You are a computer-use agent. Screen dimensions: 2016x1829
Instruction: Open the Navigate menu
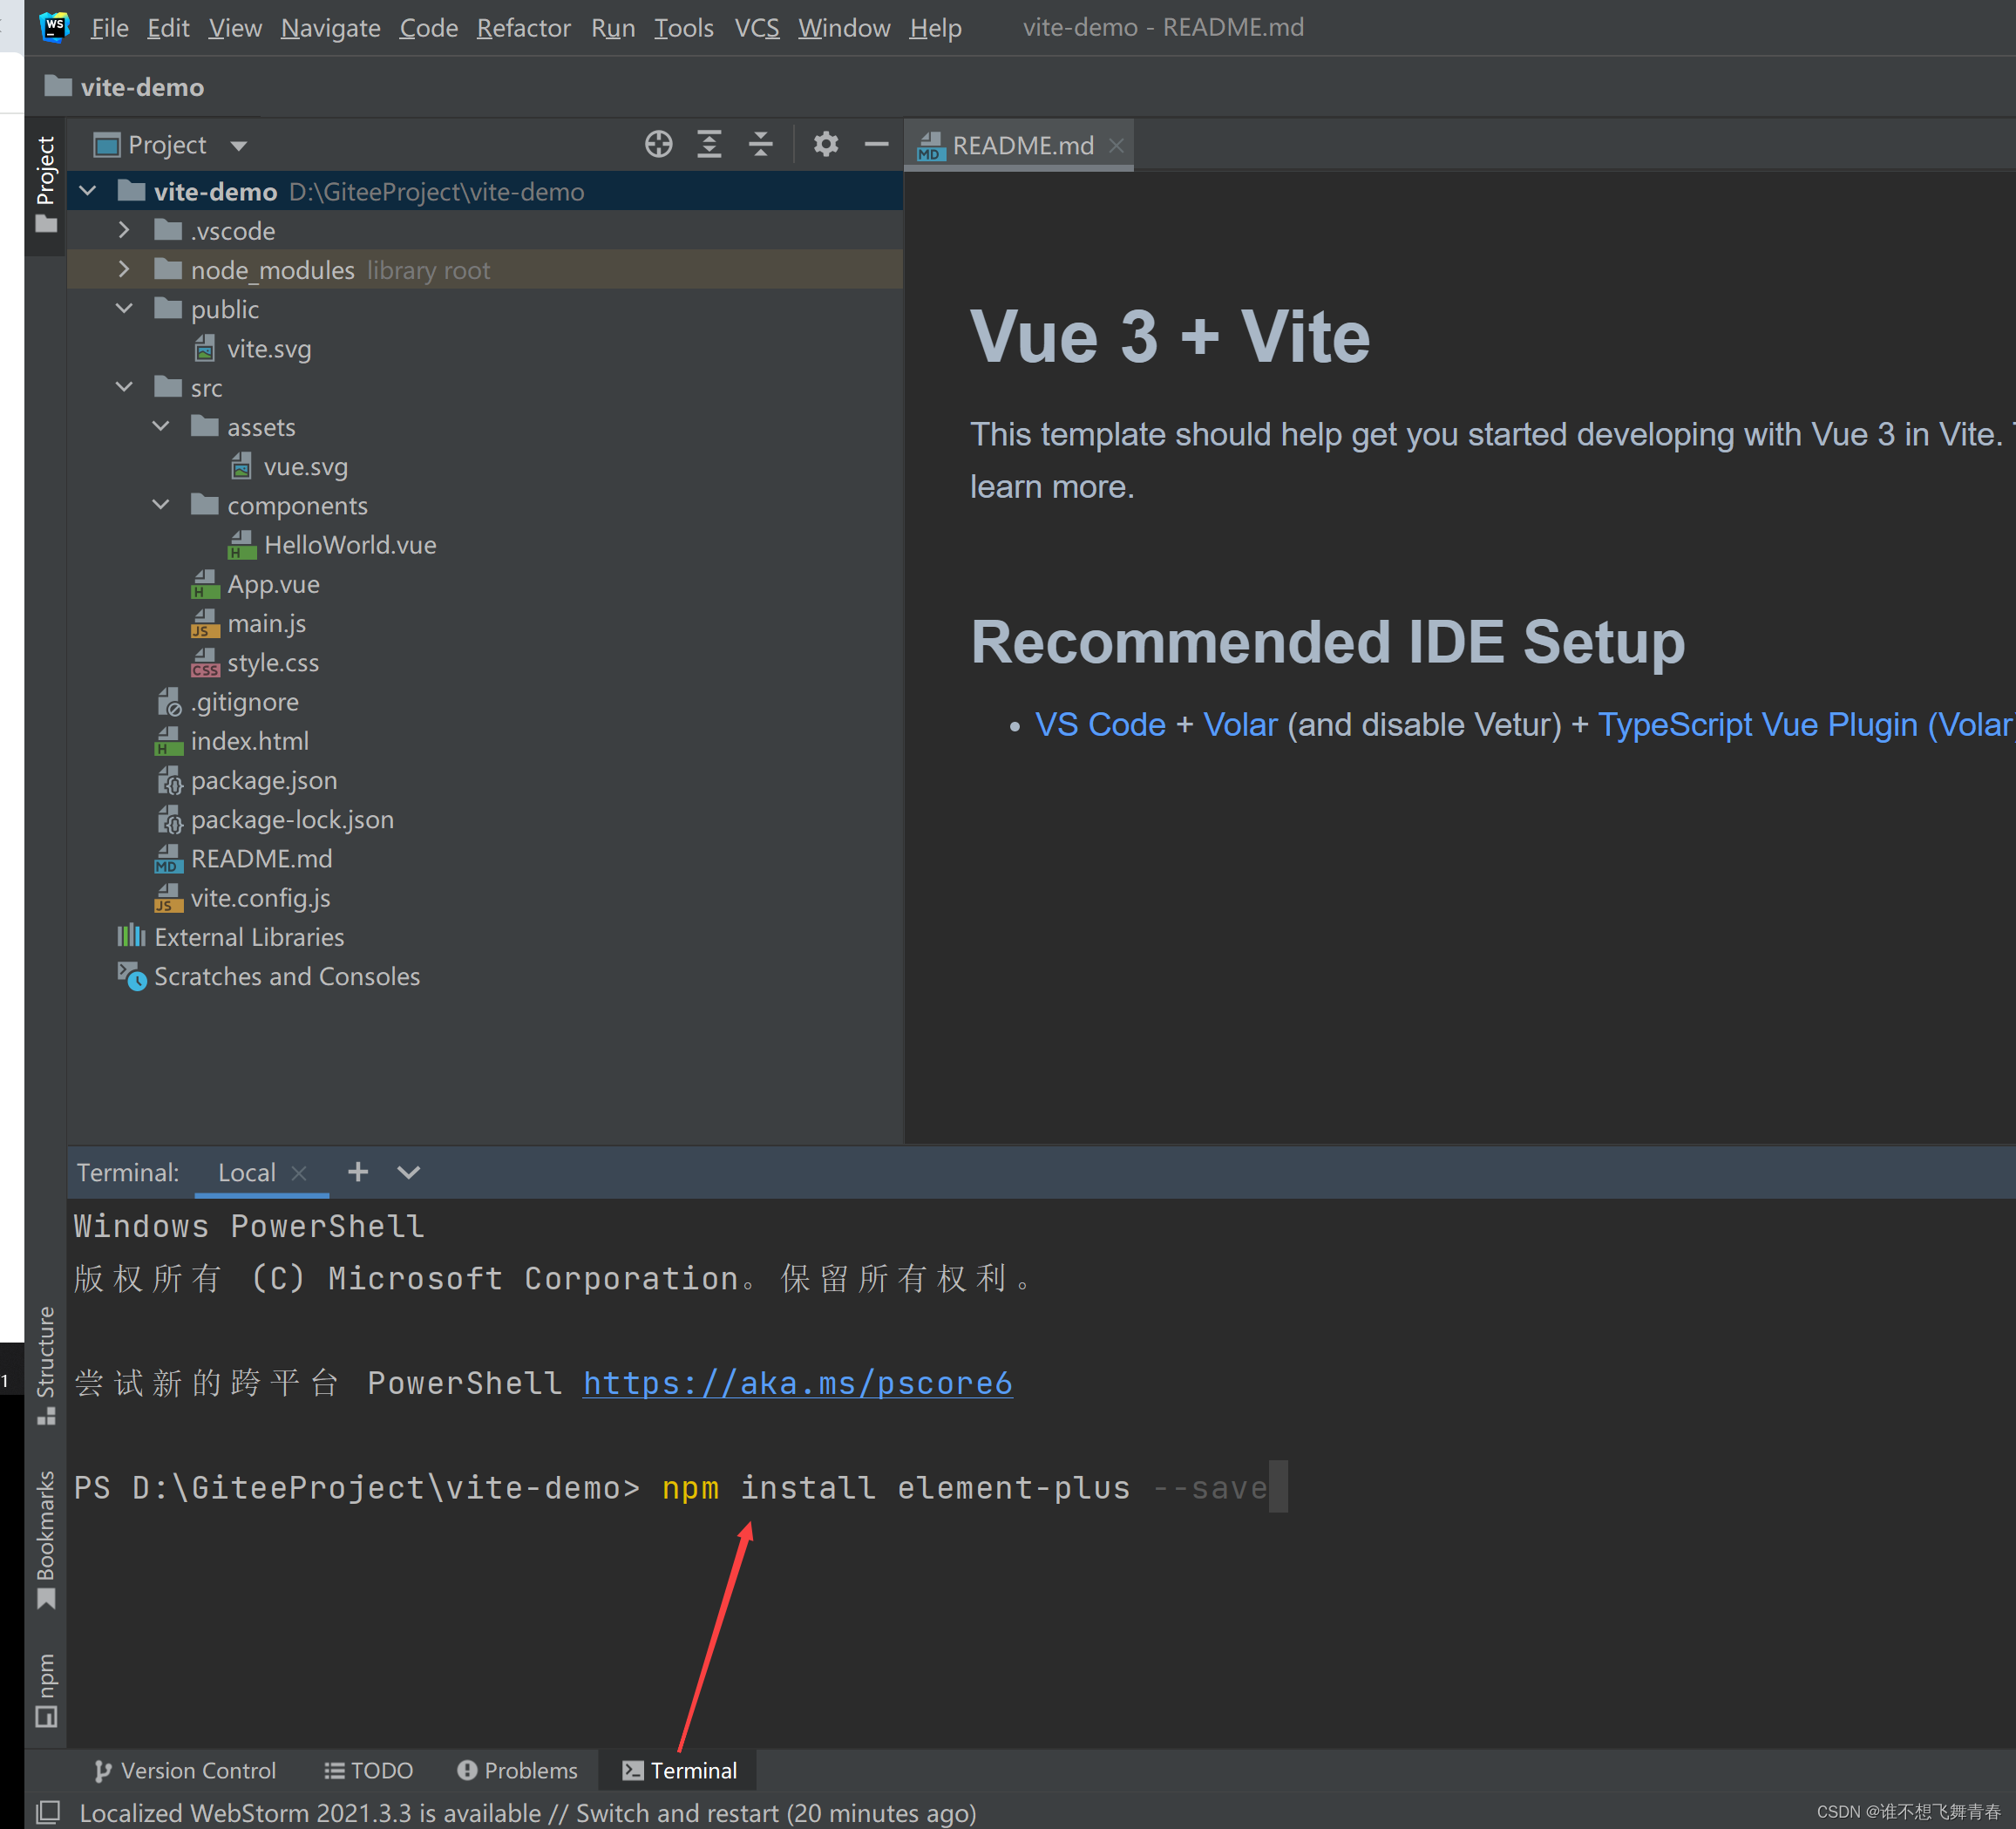(x=330, y=27)
